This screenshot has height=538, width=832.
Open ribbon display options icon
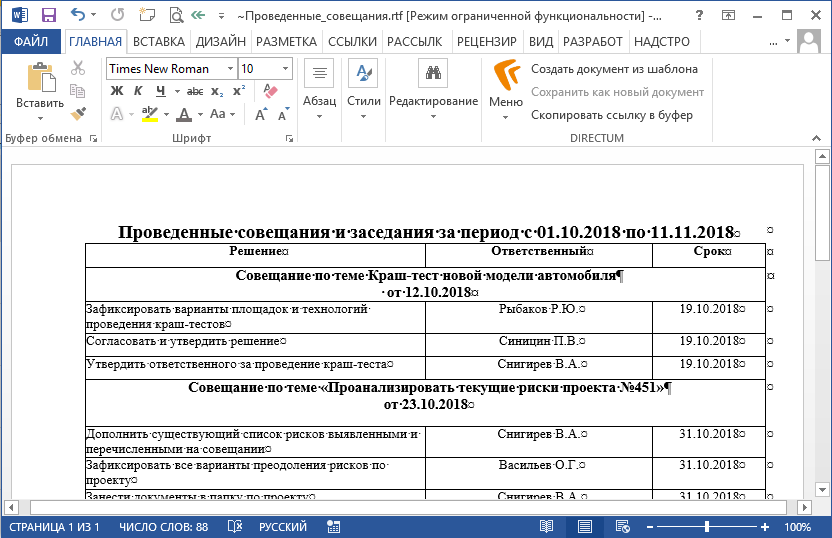729,15
